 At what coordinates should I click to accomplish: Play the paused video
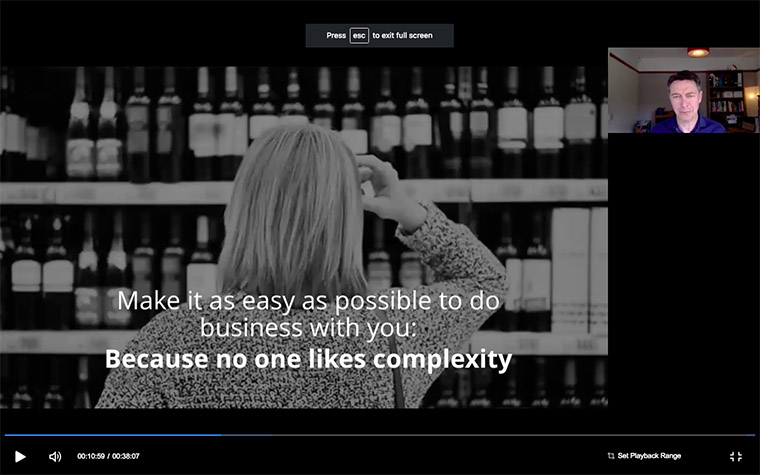(x=20, y=456)
